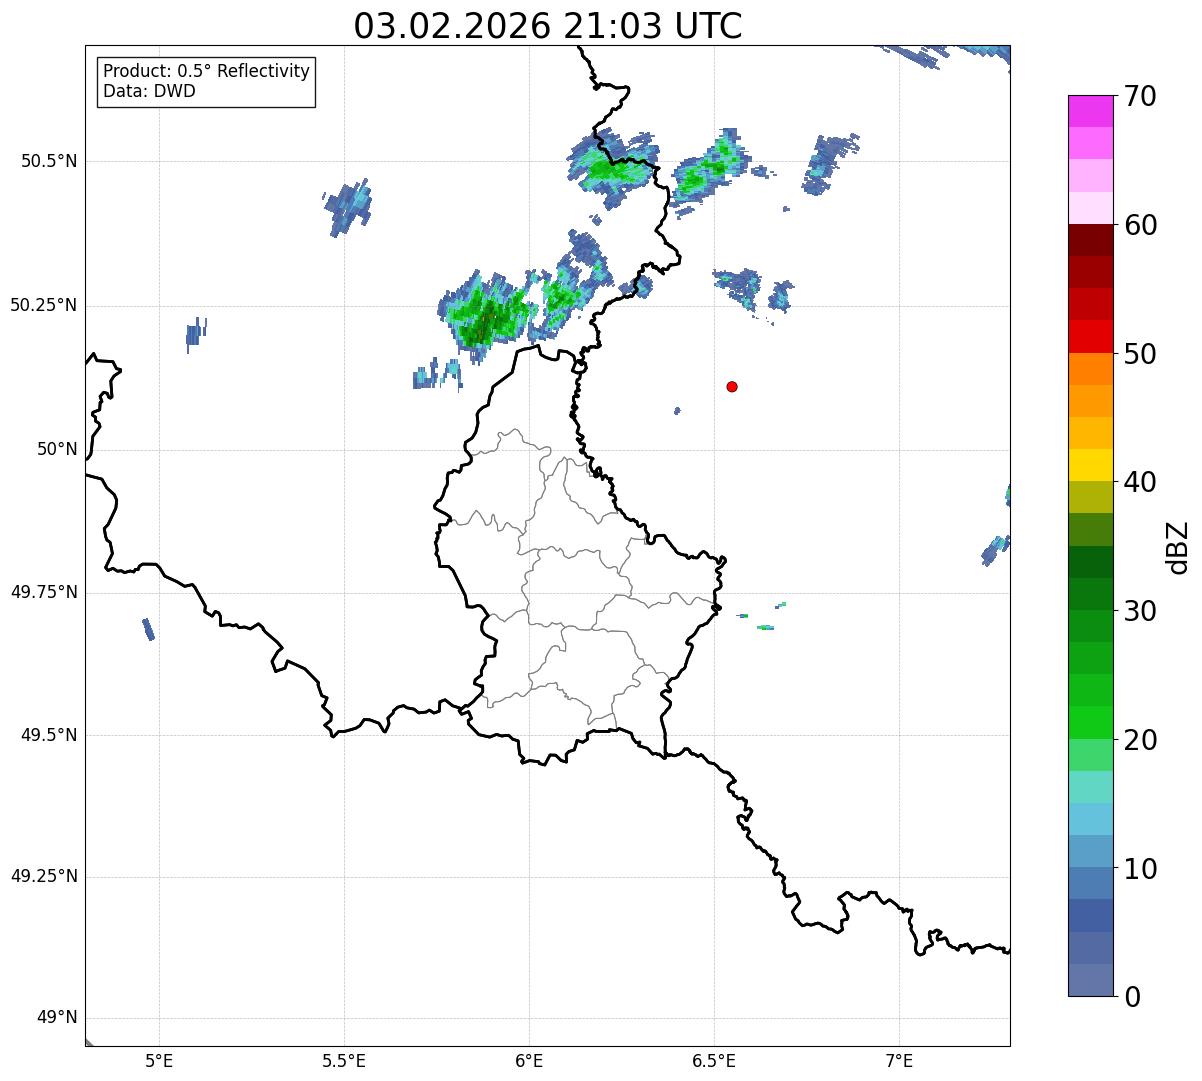Click the 6°E longitude label
This screenshot has width=1202, height=1081.
[x=529, y=1060]
